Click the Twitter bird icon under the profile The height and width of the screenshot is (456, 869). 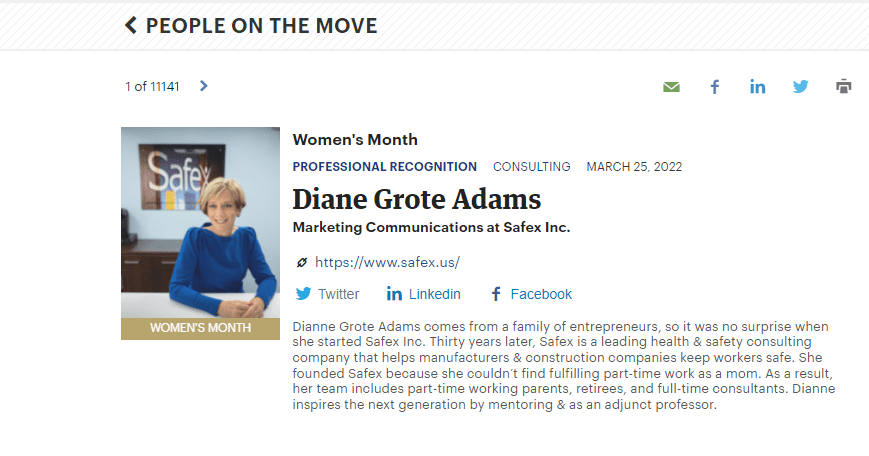pyautogui.click(x=303, y=294)
